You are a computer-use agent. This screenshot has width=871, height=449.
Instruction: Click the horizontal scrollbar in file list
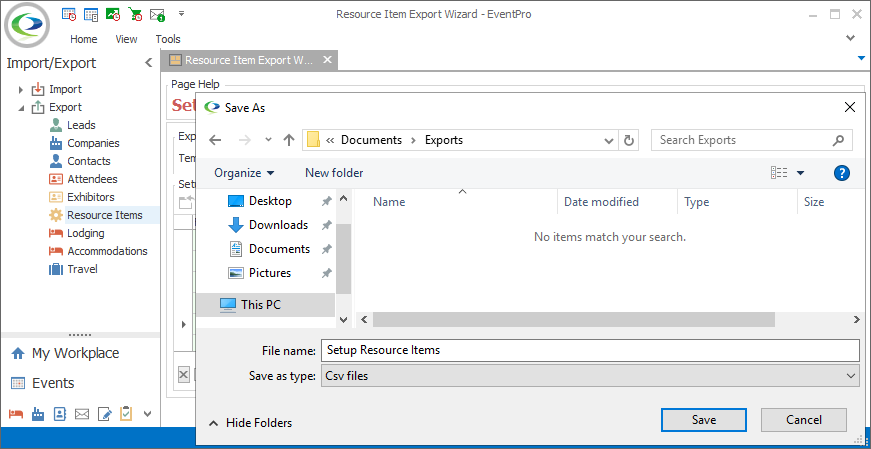tap(573, 320)
